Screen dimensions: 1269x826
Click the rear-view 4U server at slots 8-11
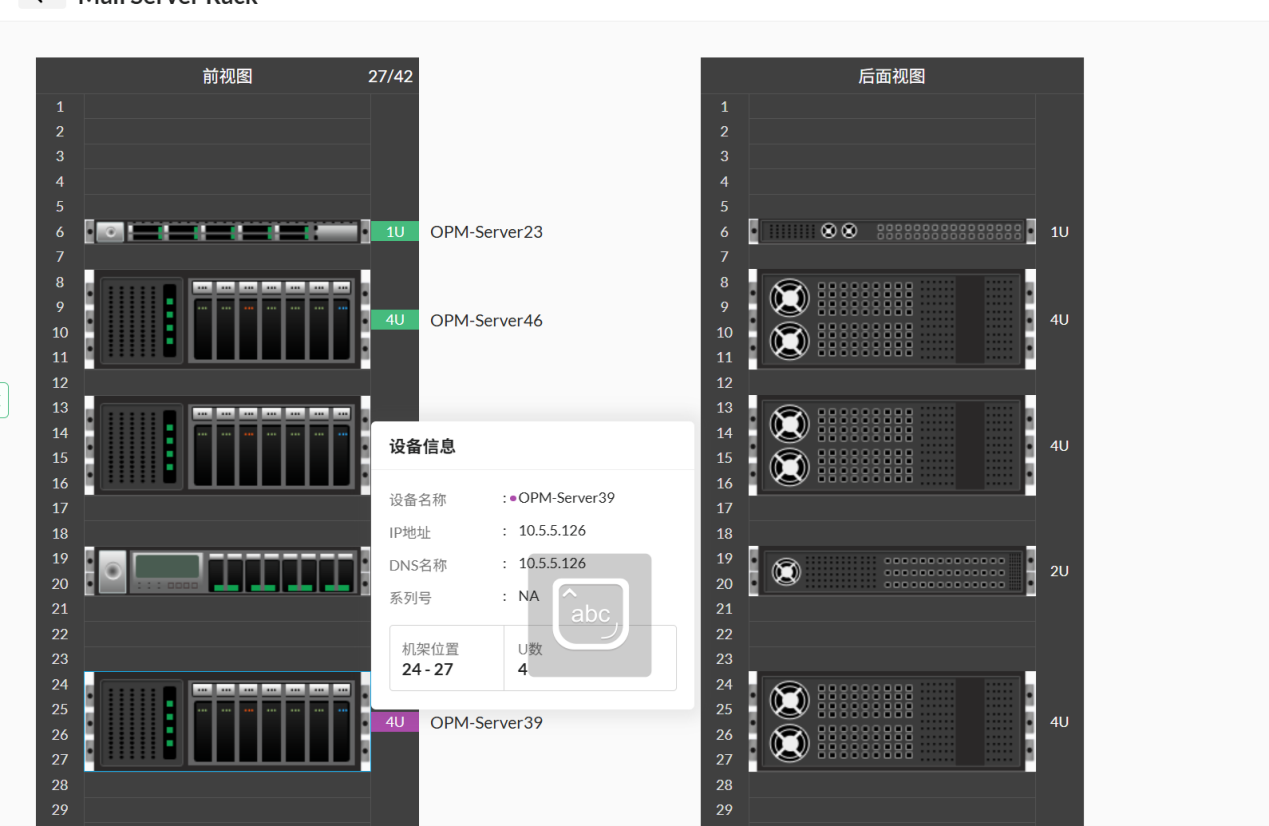(x=890, y=319)
